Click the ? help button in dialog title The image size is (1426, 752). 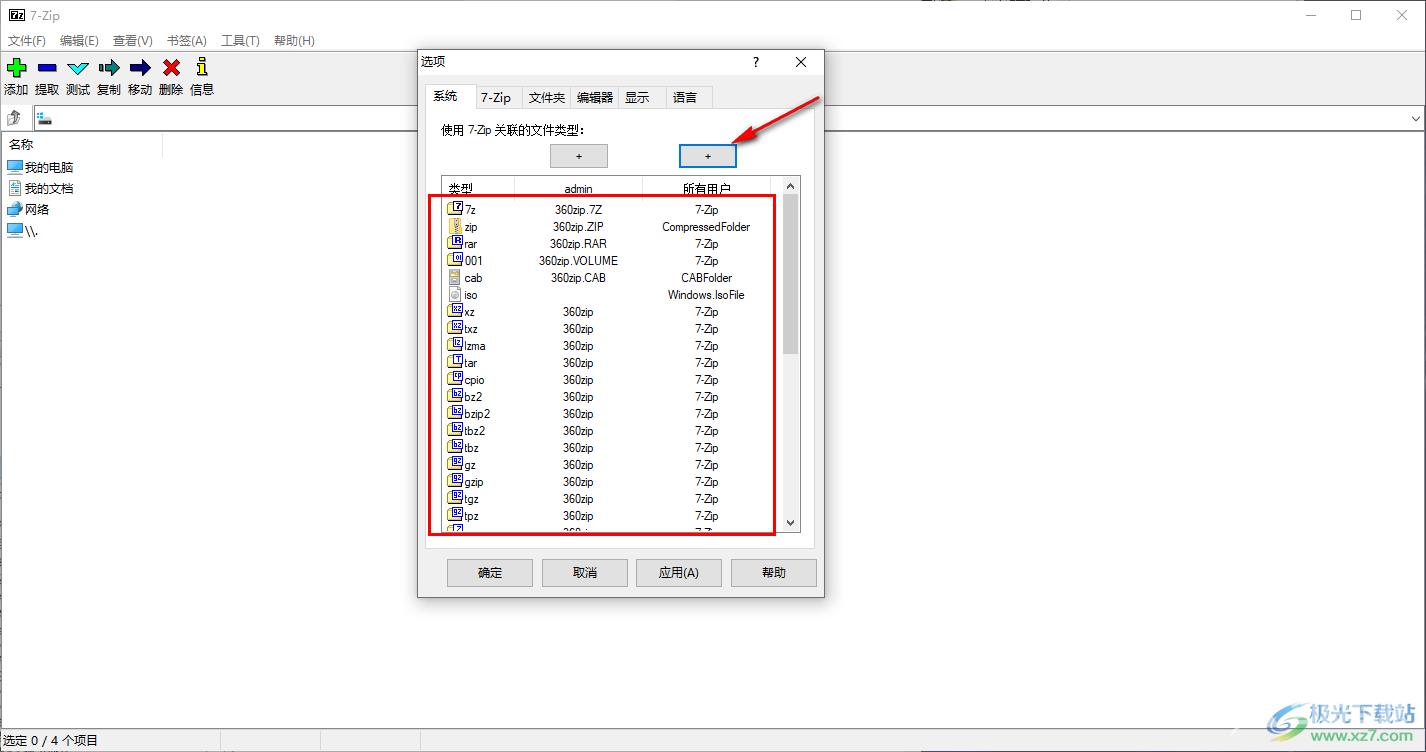coord(755,62)
